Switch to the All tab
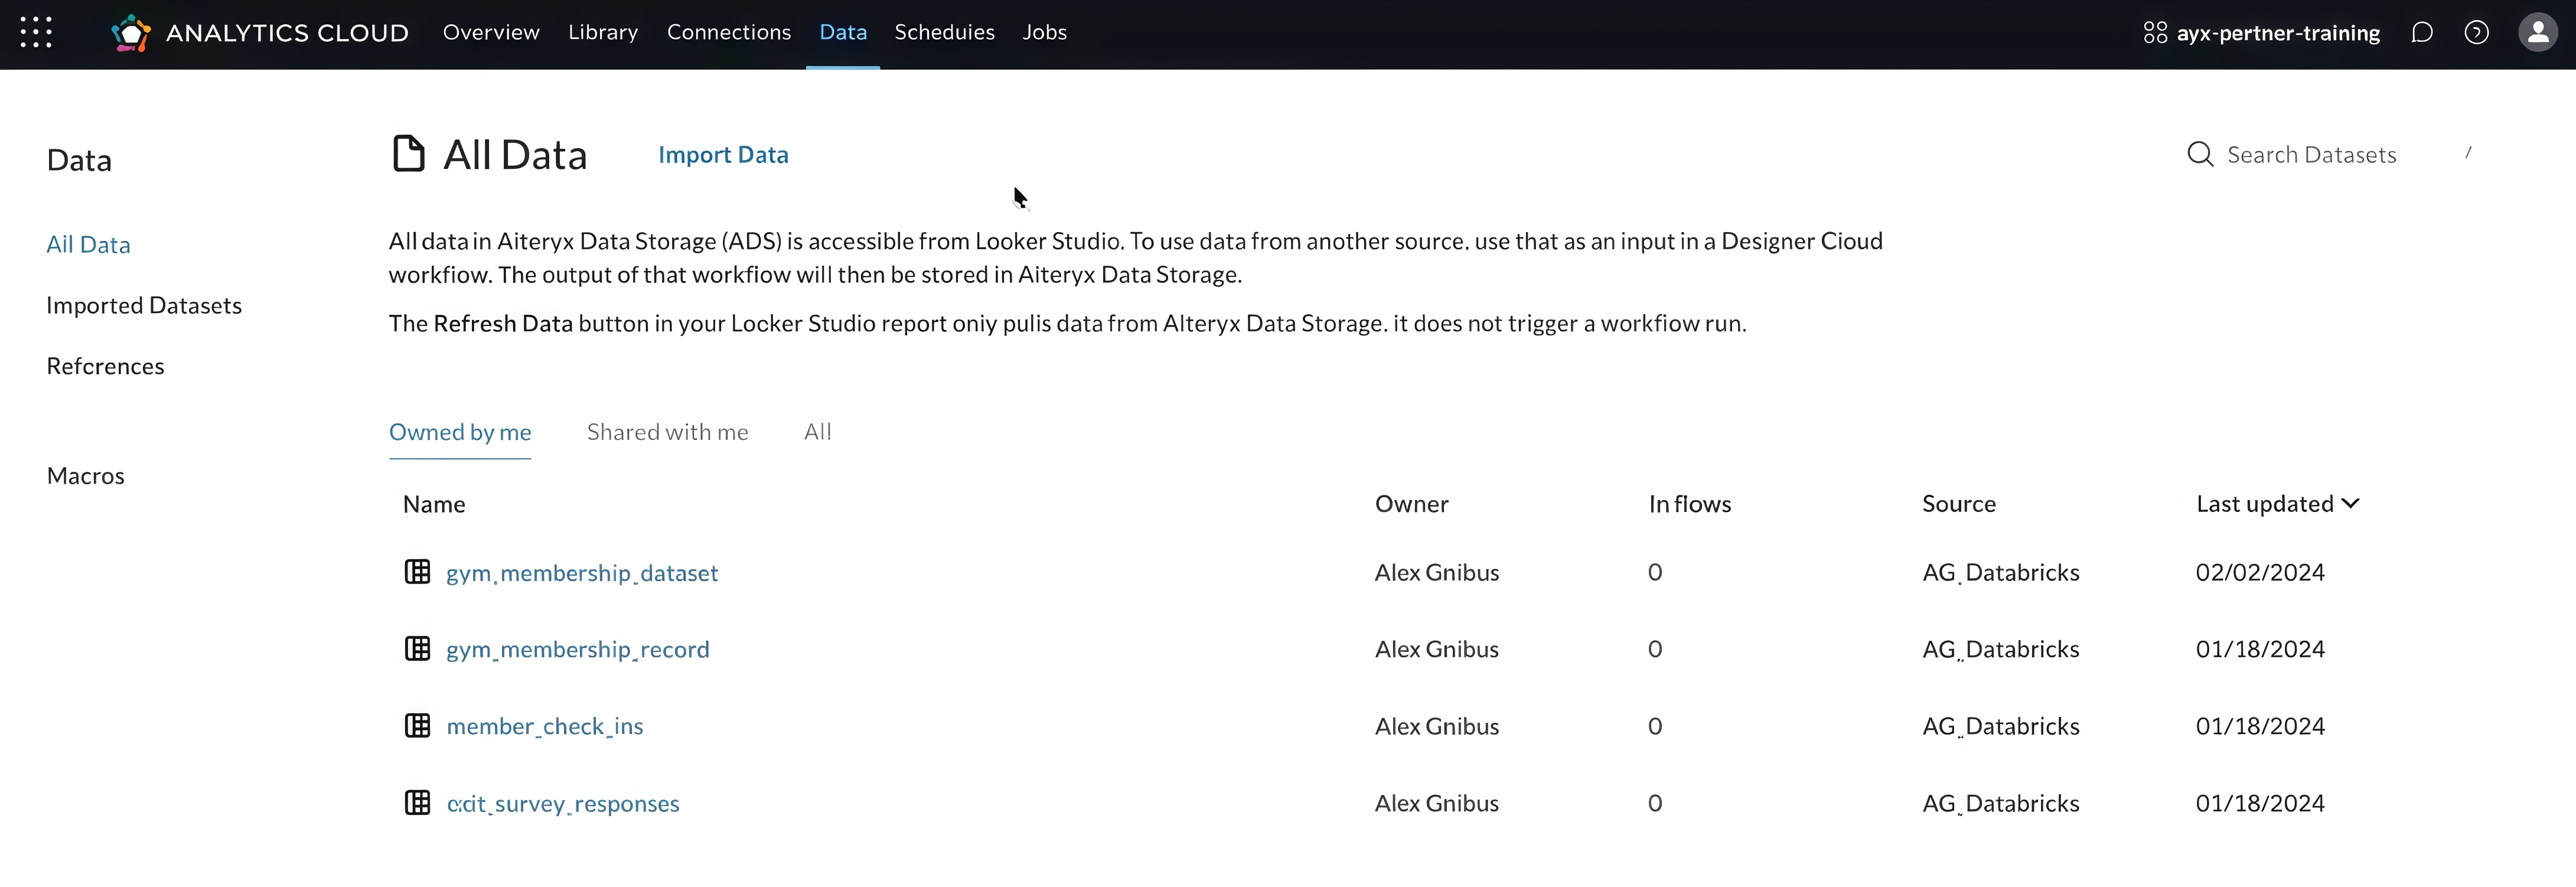 (817, 432)
